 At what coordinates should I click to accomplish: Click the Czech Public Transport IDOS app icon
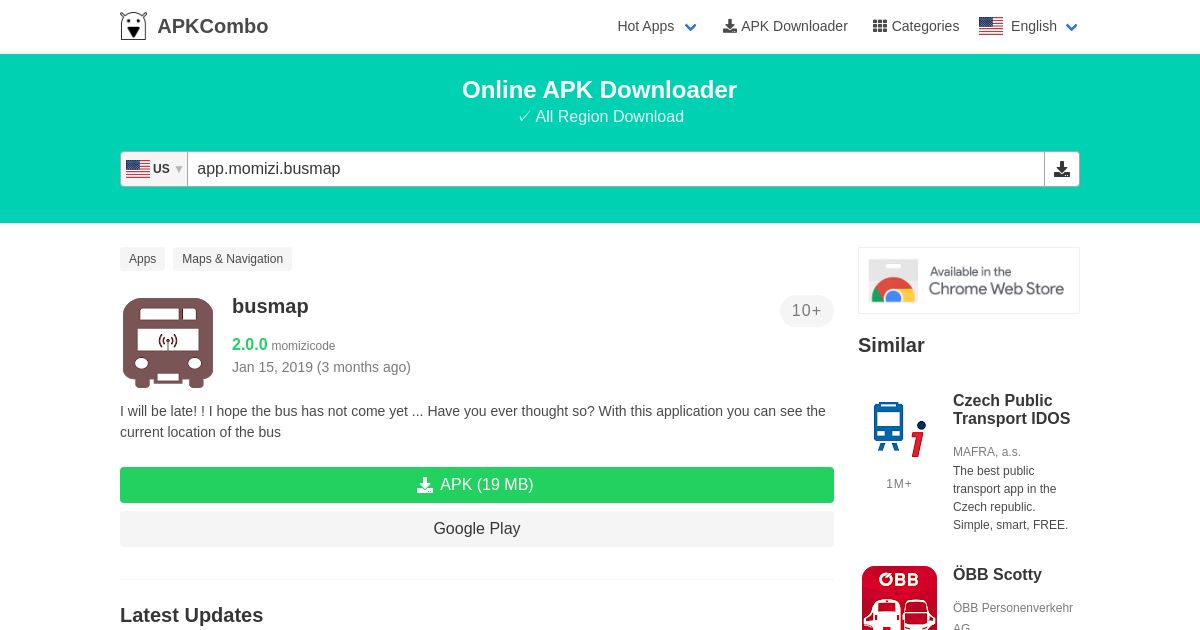point(899,429)
